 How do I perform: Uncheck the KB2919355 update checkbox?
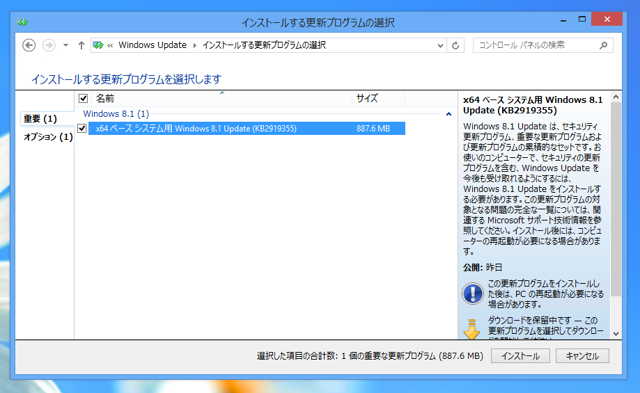coord(82,128)
